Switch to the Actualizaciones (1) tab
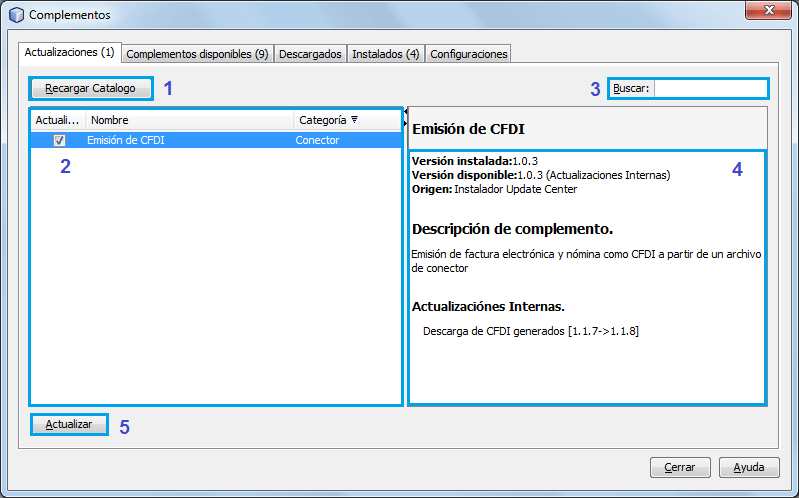 [x=70, y=52]
